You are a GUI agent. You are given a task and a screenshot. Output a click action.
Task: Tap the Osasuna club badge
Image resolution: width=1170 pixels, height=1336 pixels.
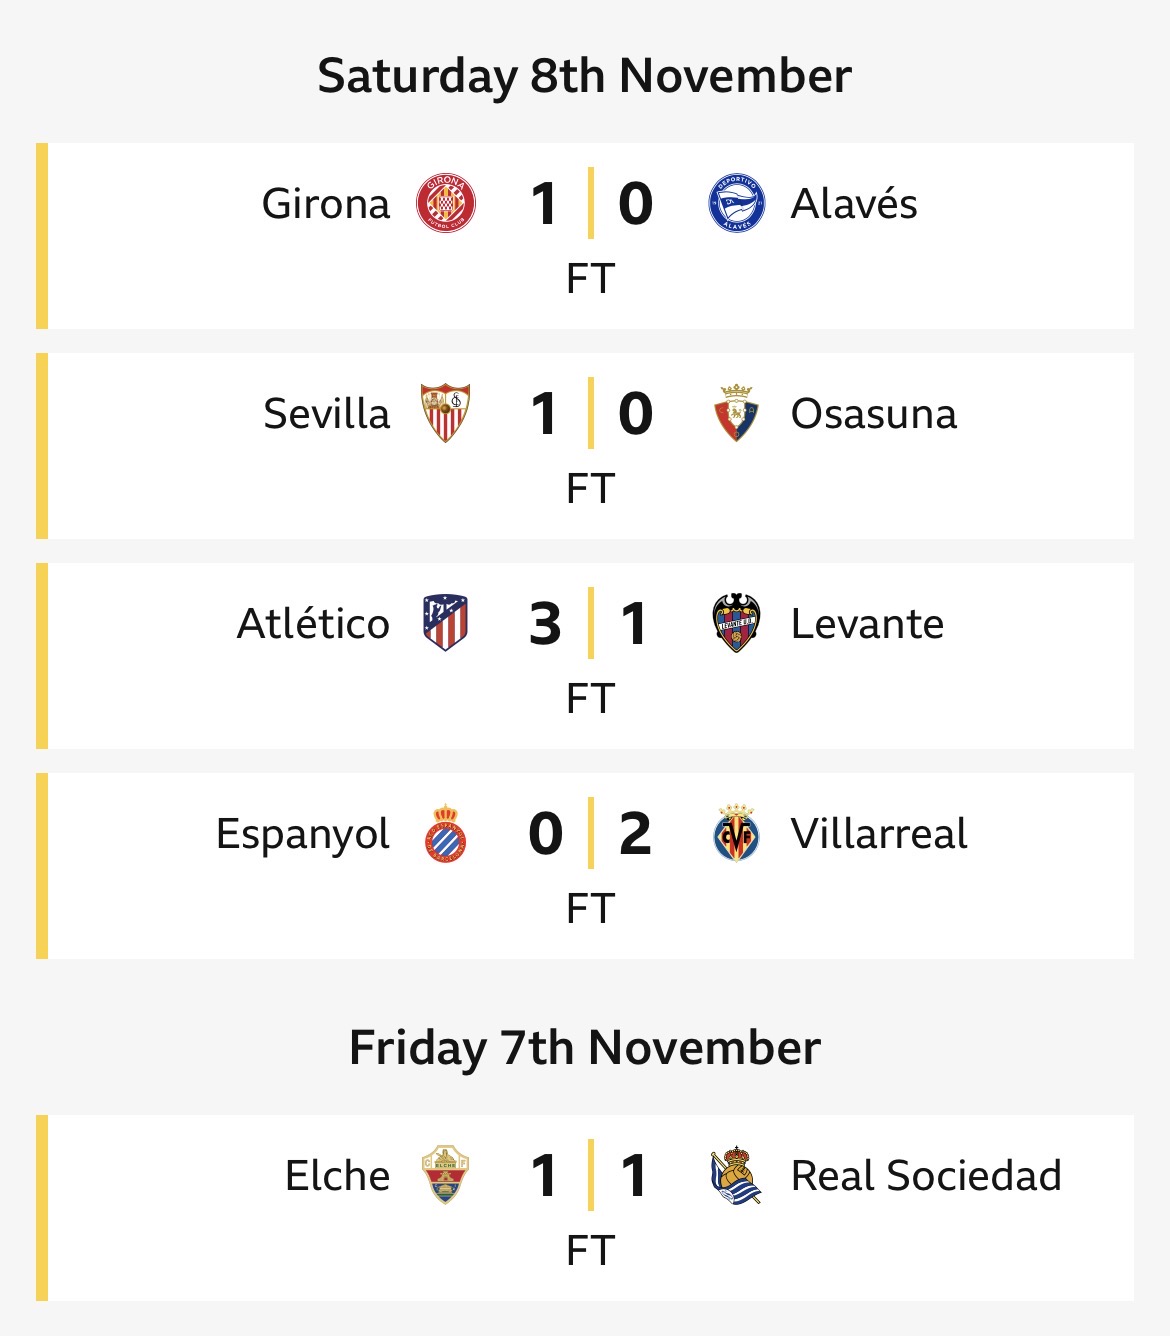click(737, 413)
